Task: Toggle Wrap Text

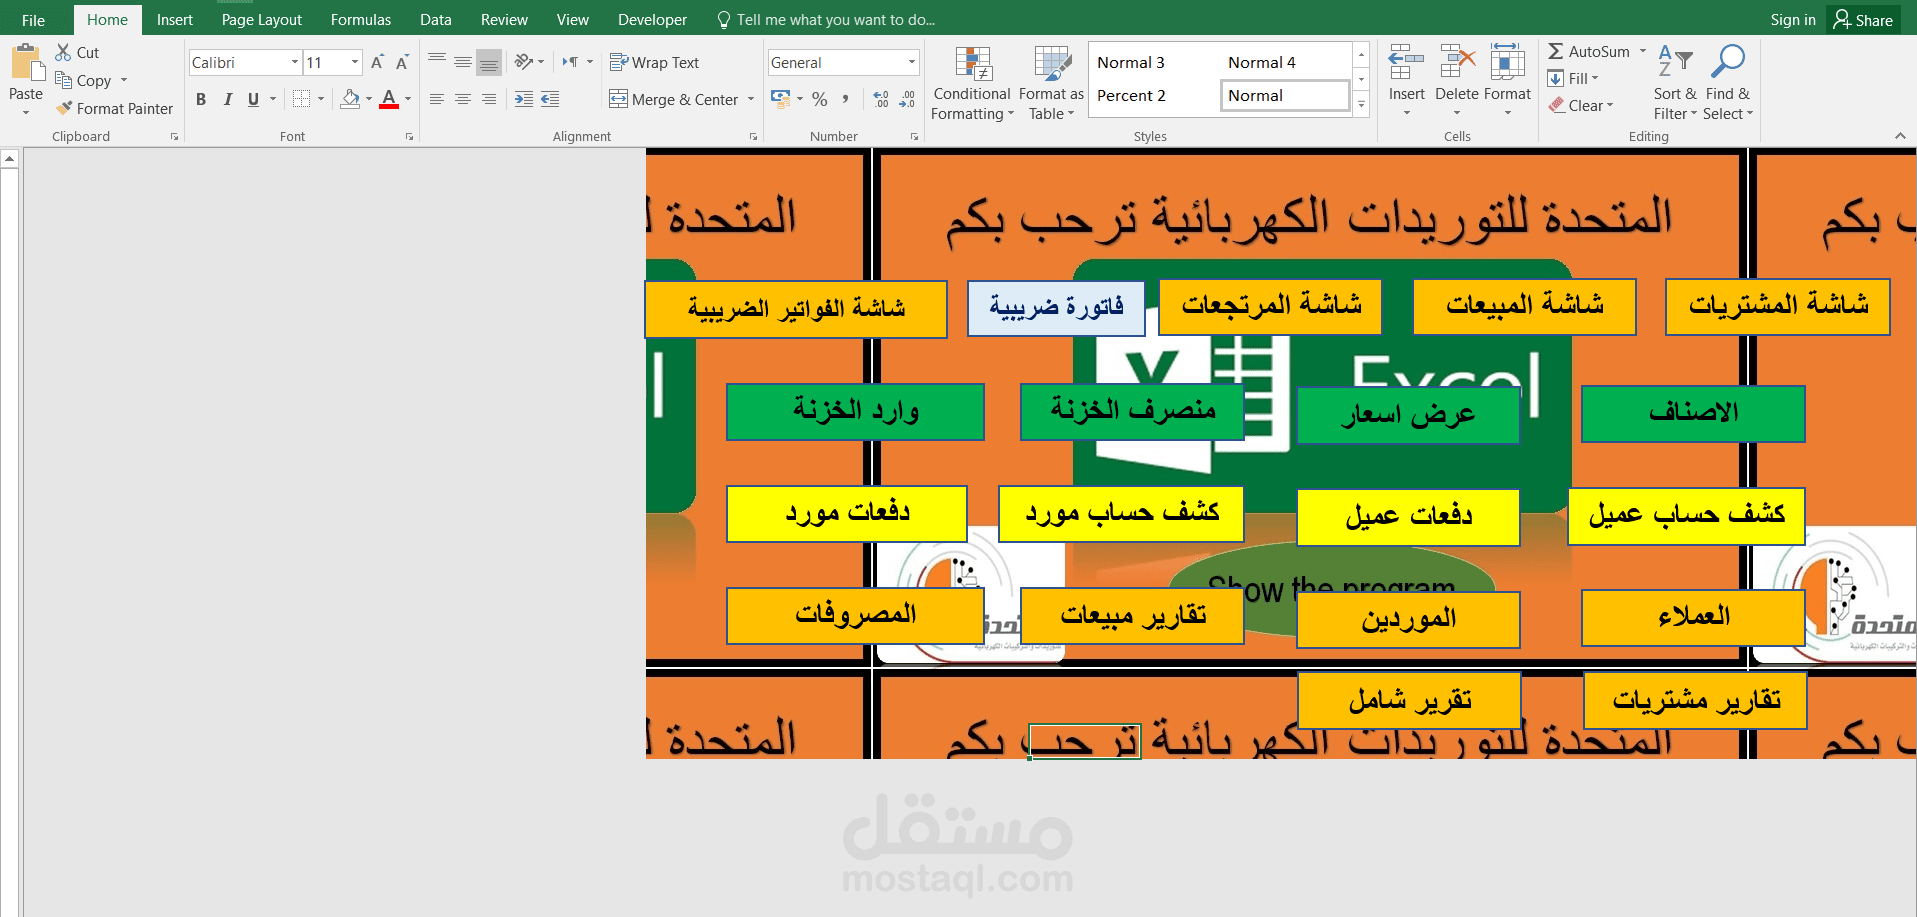Action: tap(654, 62)
